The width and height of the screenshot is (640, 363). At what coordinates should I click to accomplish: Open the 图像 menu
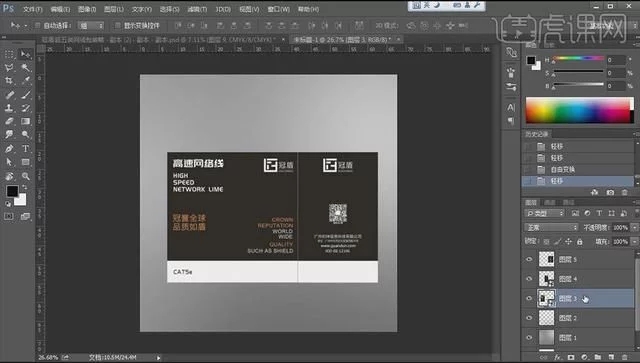pyautogui.click(x=87, y=9)
